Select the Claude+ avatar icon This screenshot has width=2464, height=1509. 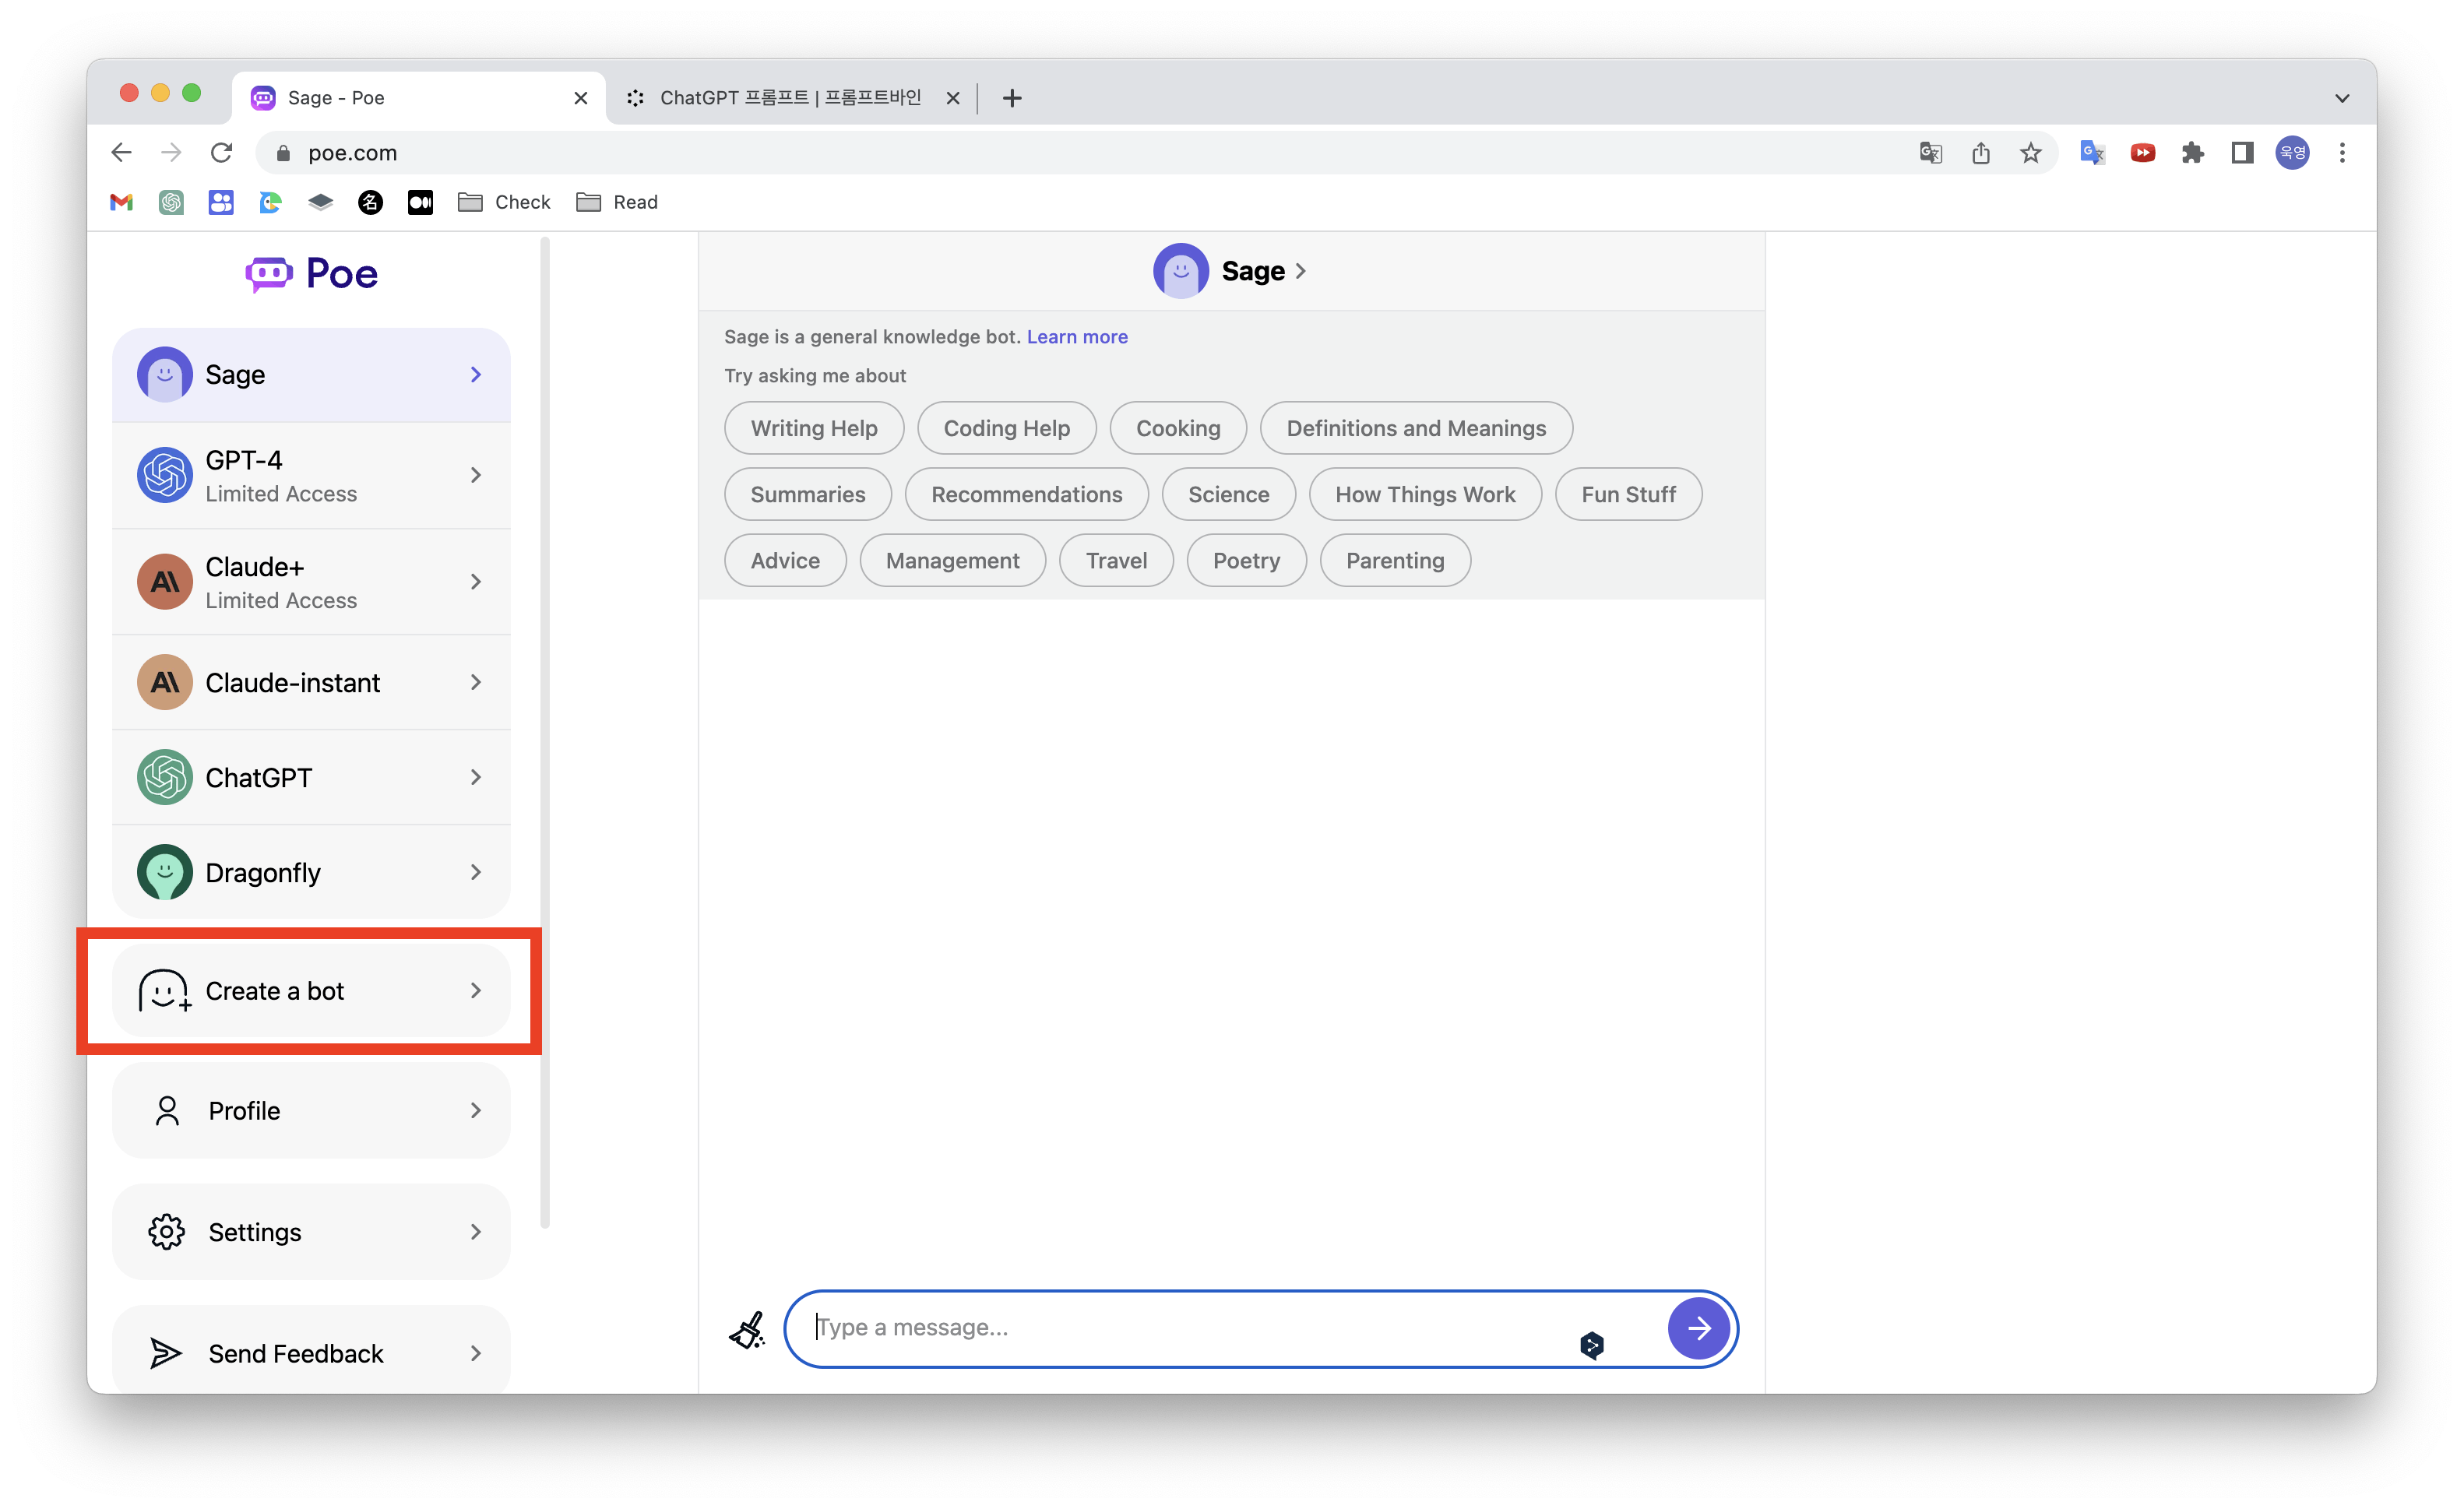(164, 581)
